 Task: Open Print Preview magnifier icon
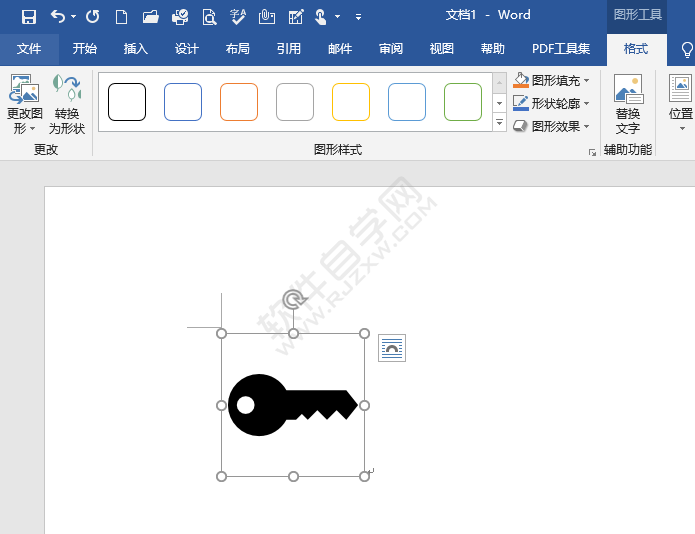point(209,17)
